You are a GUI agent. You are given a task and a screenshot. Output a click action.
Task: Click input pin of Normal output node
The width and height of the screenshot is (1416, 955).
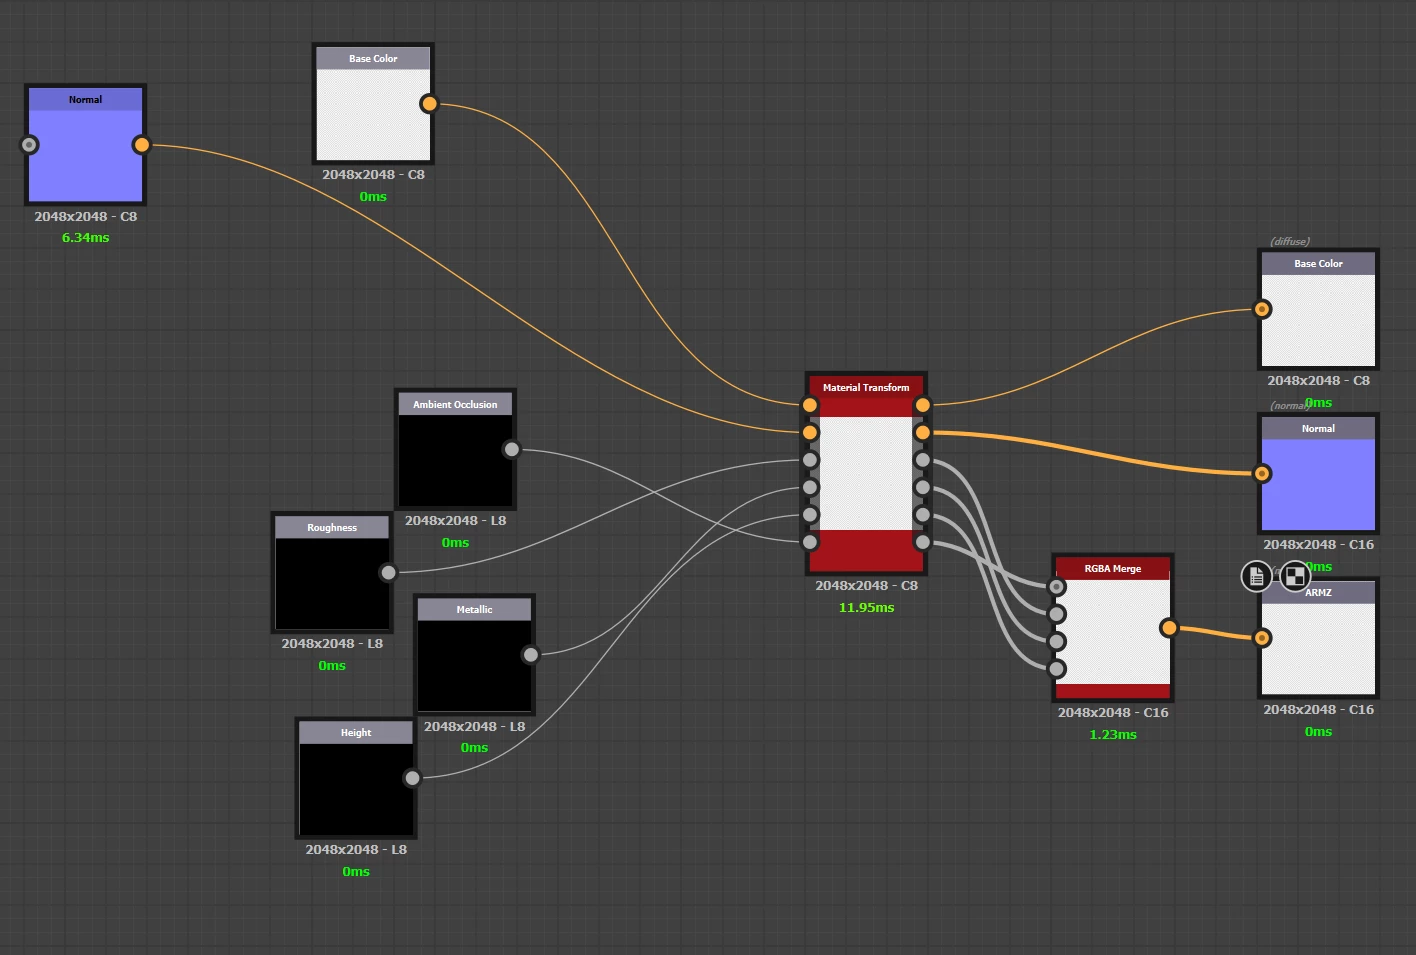point(1262,473)
